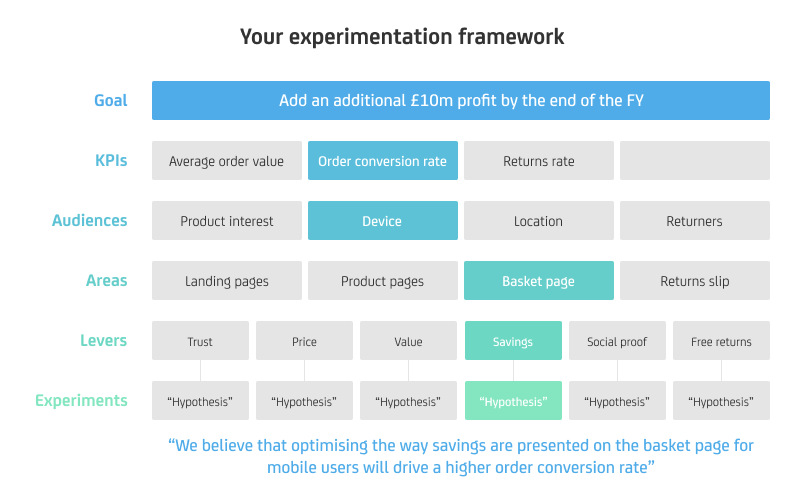Select the highlighted Savings lever
The image size is (805, 503).
click(x=513, y=341)
